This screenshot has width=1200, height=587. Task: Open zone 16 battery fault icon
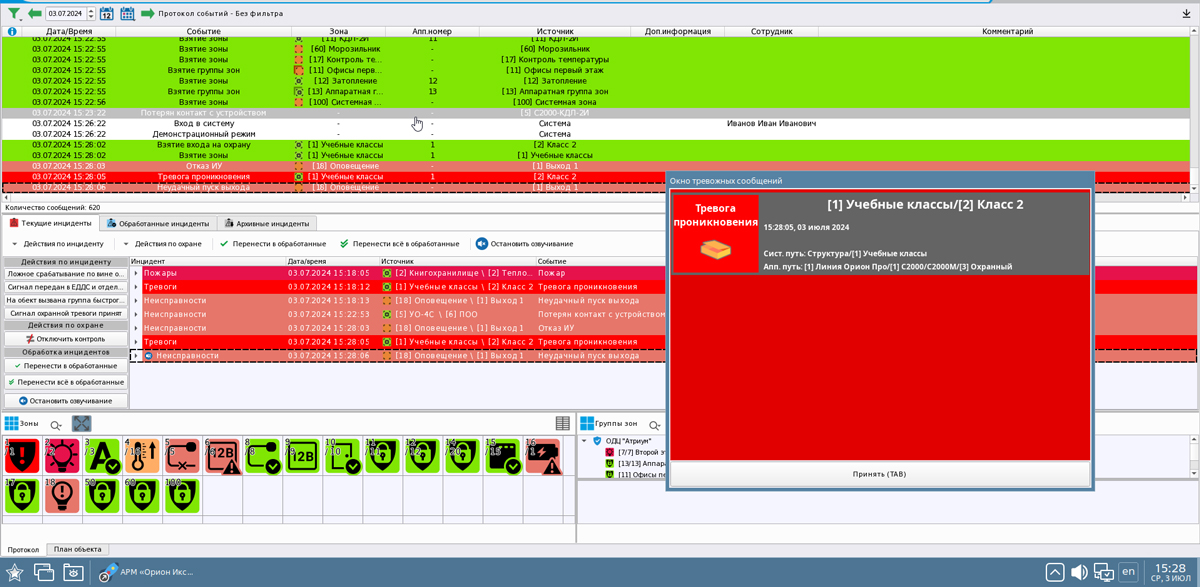[x=543, y=456]
